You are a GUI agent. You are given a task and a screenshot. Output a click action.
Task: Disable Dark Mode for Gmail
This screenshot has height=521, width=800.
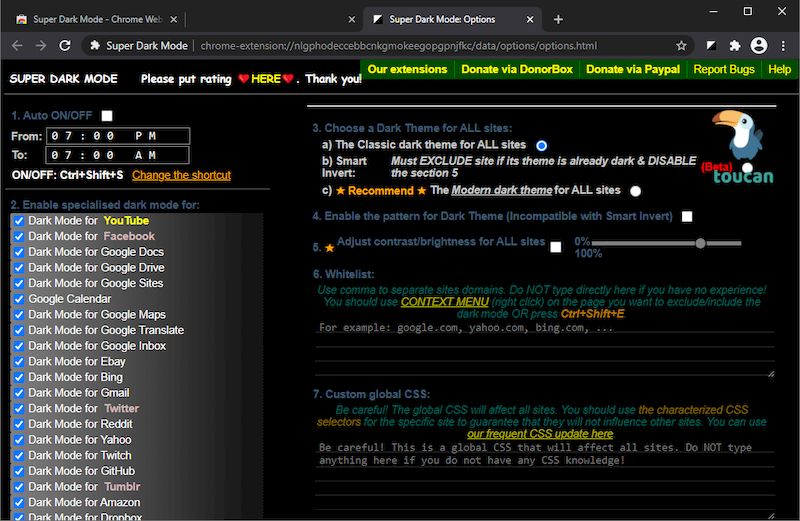pyautogui.click(x=19, y=393)
